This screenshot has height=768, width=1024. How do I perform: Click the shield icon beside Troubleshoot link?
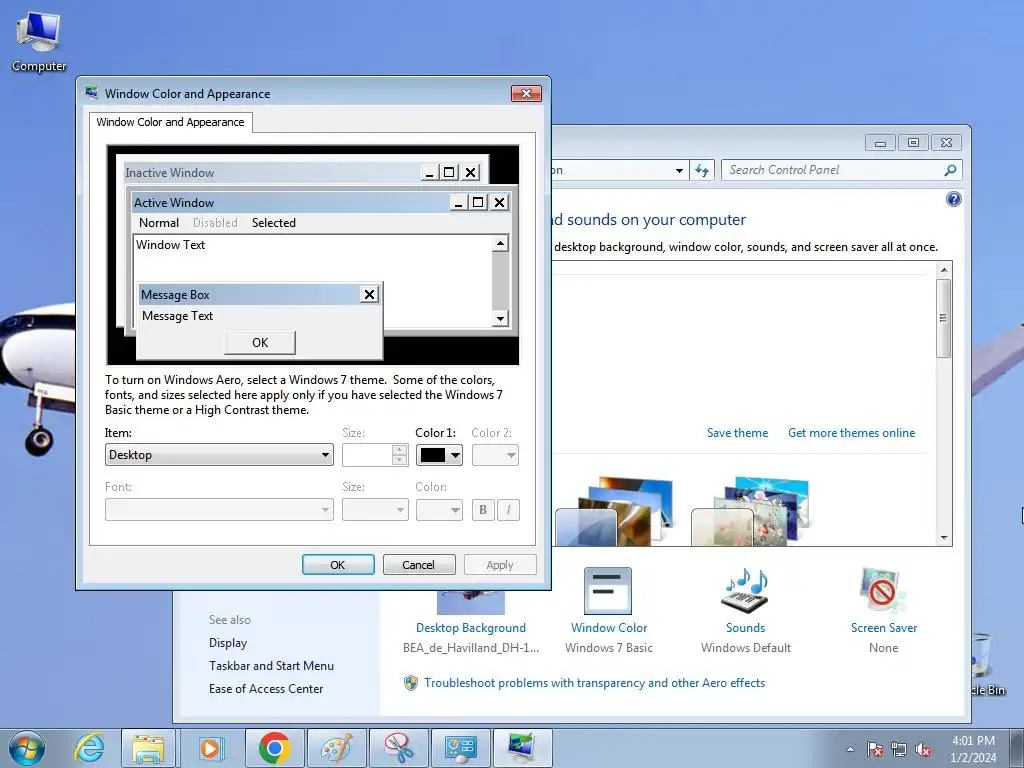click(x=411, y=682)
